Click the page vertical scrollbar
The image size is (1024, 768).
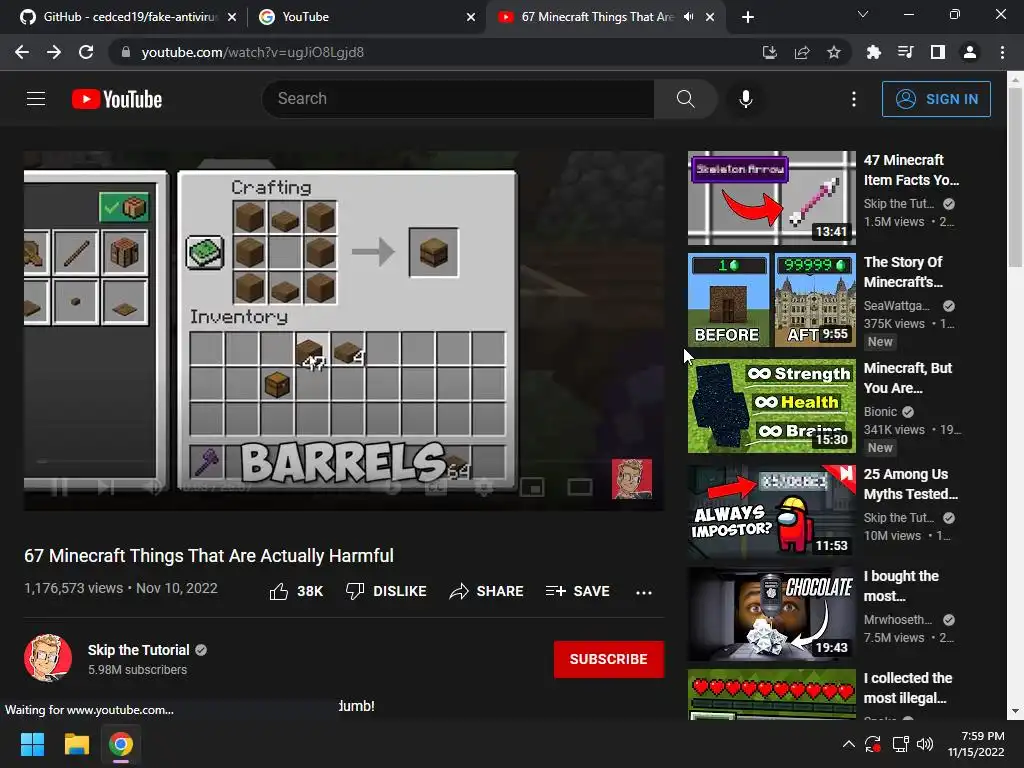1015,176
